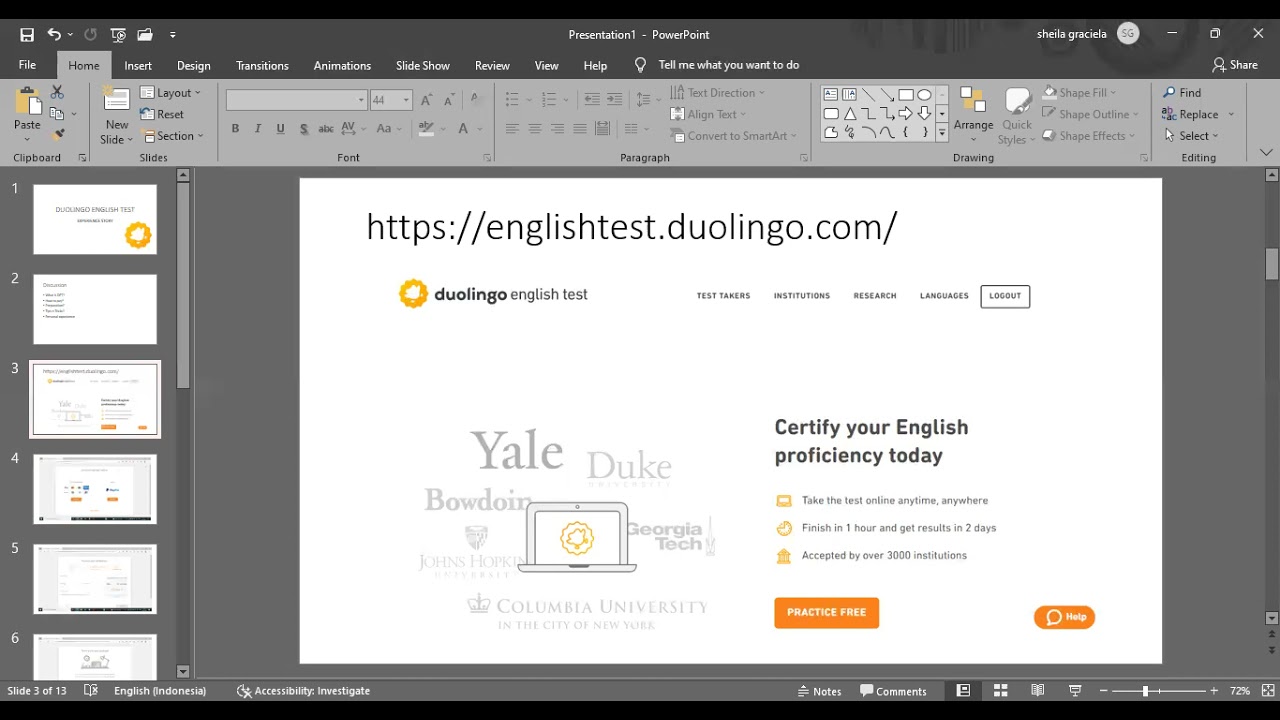Expand the Shape Outline dropdown
The height and width of the screenshot is (720, 1280).
tap(1090, 114)
